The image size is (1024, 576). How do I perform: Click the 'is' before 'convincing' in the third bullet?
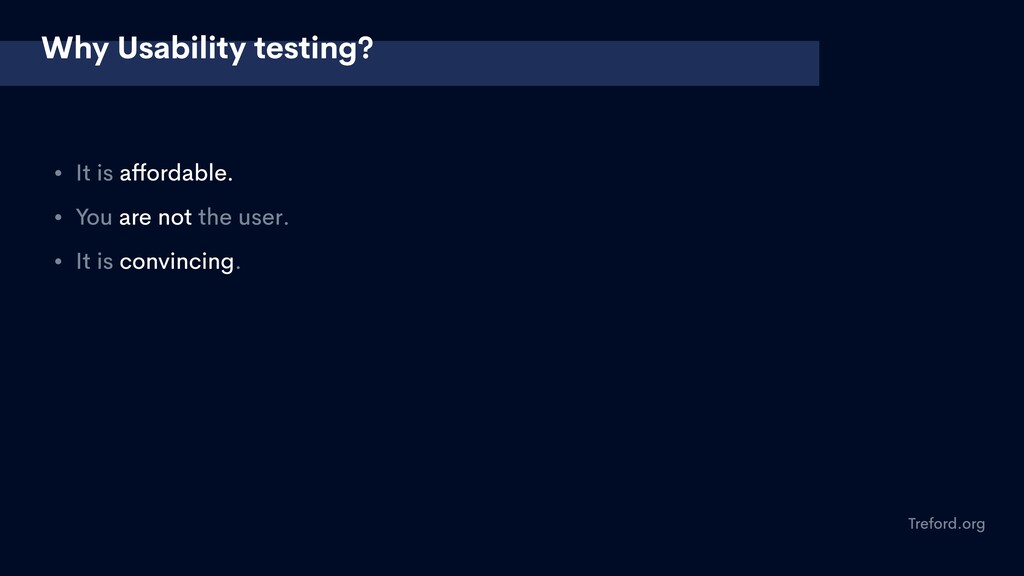pyautogui.click(x=105, y=261)
